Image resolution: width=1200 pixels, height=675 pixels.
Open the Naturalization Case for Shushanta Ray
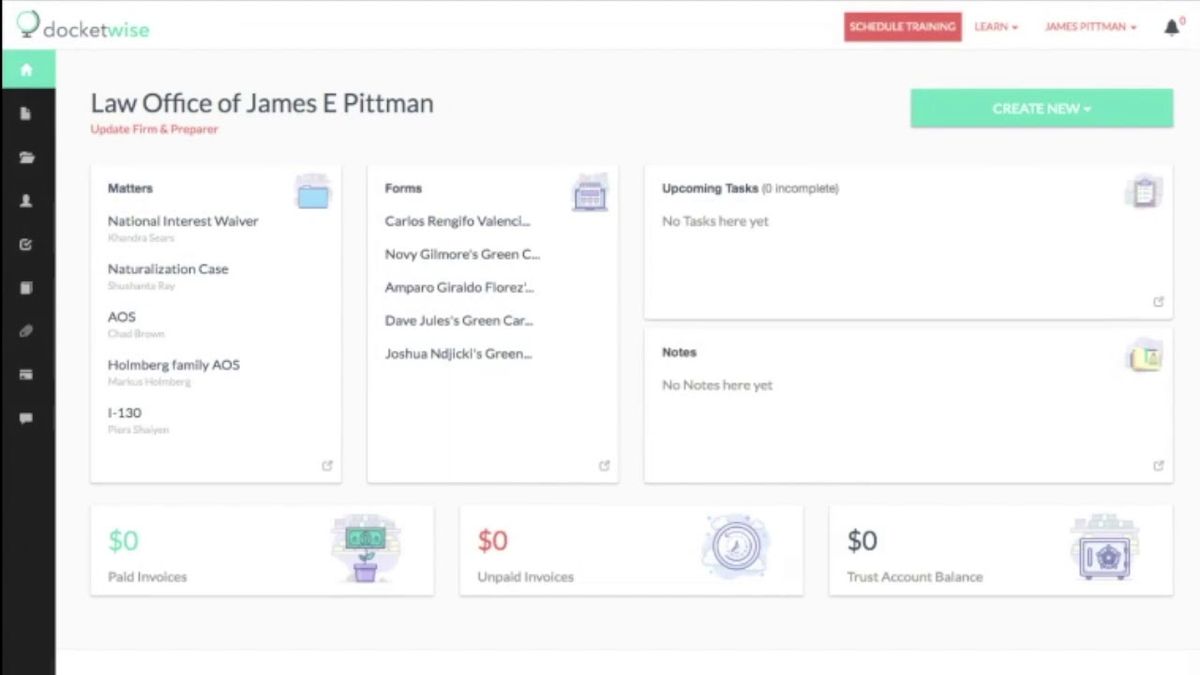click(168, 269)
